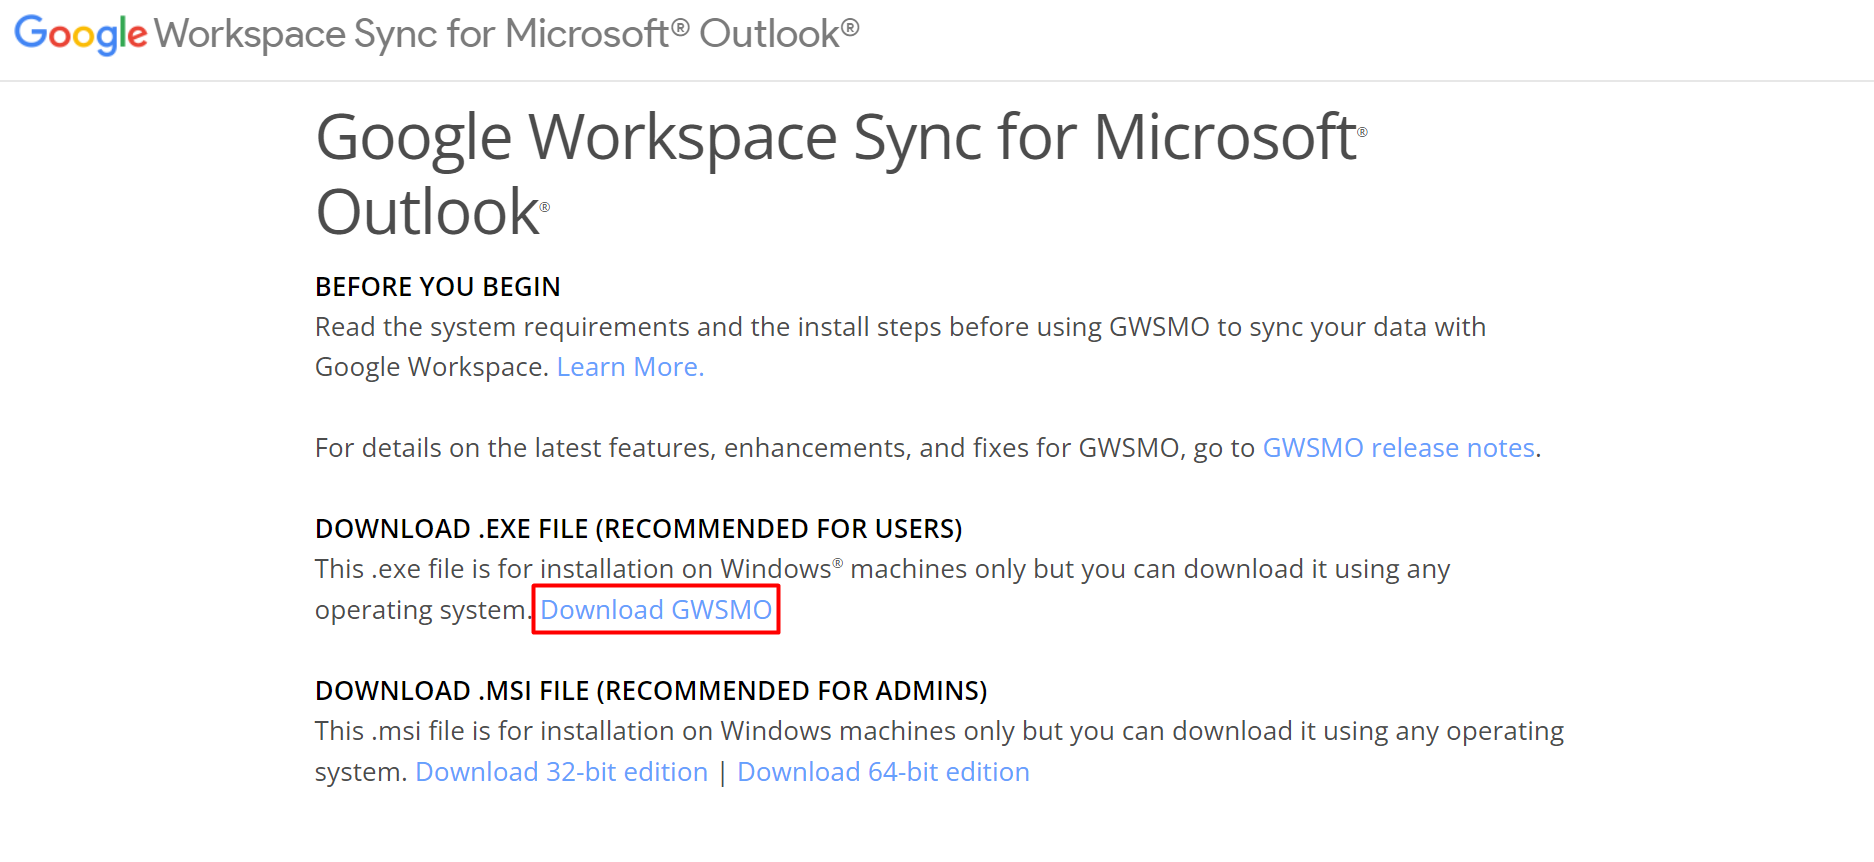This screenshot has height=862, width=1874.
Task: Download the 32-bit edition MSI
Action: click(561, 772)
